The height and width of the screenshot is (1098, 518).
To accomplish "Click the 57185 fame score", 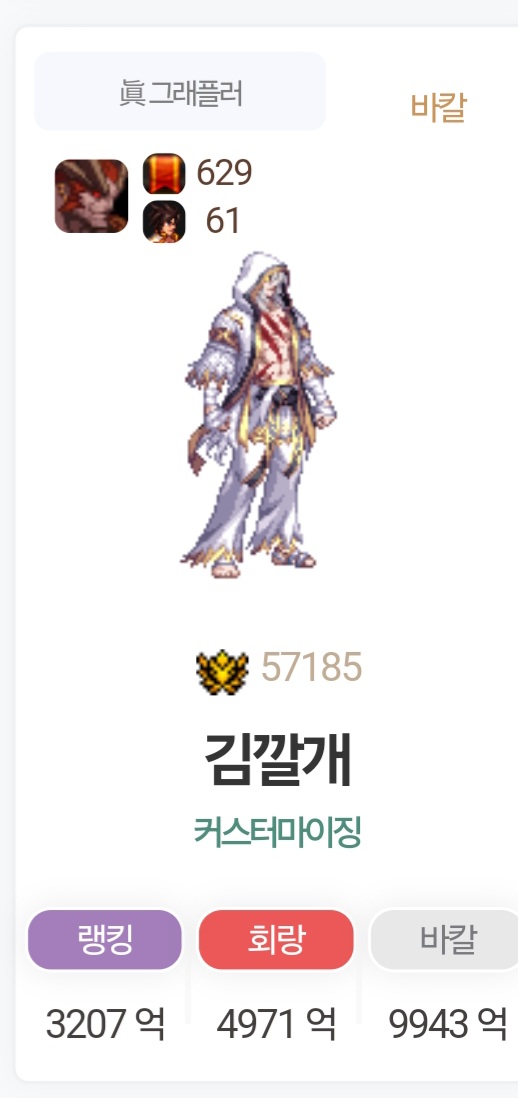I will pos(312,667).
